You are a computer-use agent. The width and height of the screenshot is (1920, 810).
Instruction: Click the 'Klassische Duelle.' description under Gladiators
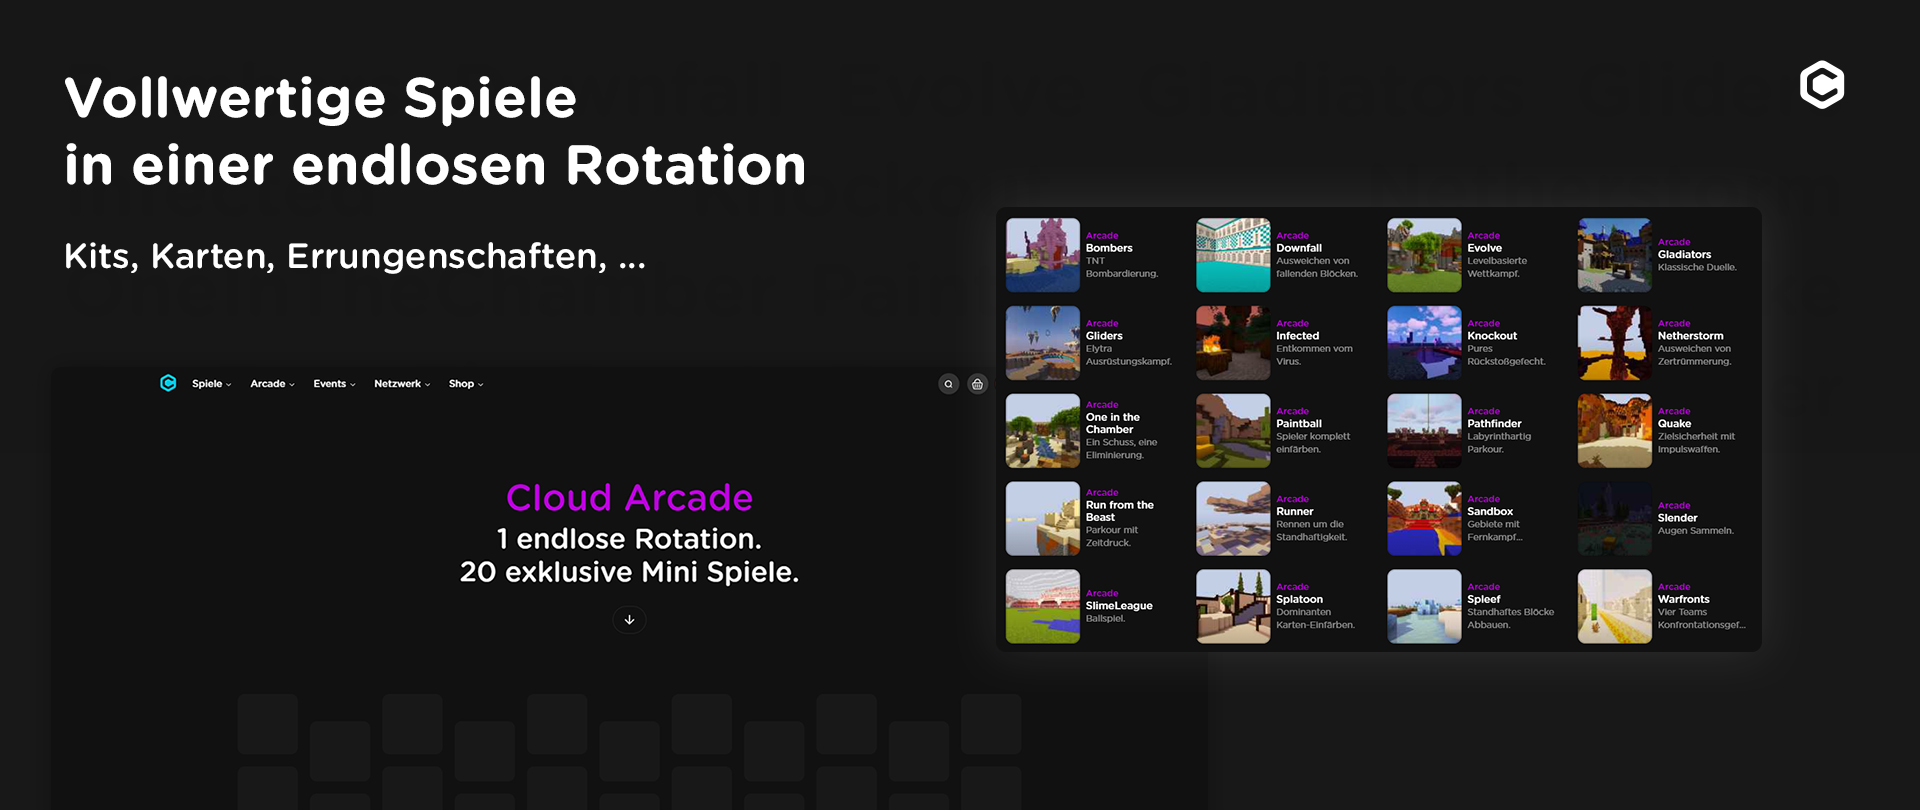coord(1697,267)
